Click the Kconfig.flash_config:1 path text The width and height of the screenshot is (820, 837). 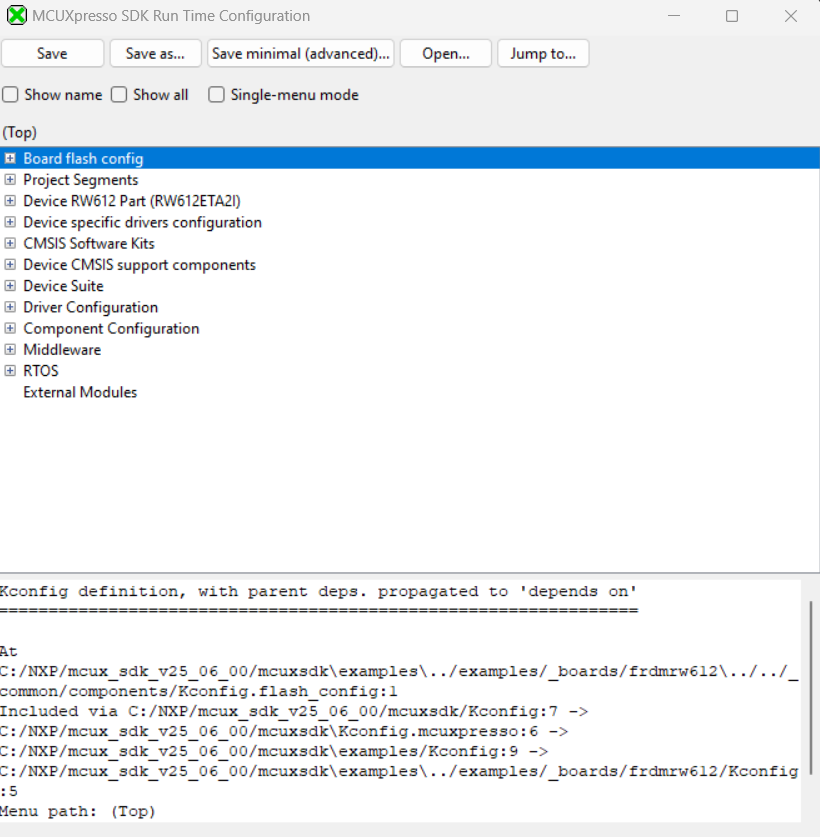199,691
